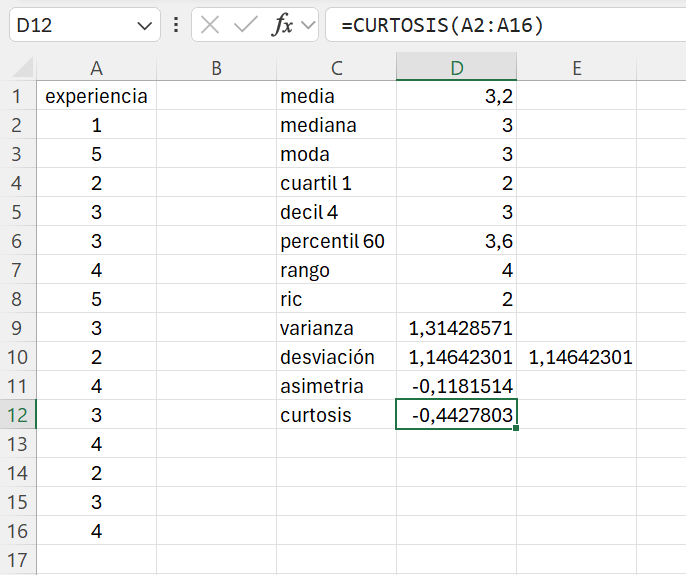Select the row 12 header

[x=17, y=415]
